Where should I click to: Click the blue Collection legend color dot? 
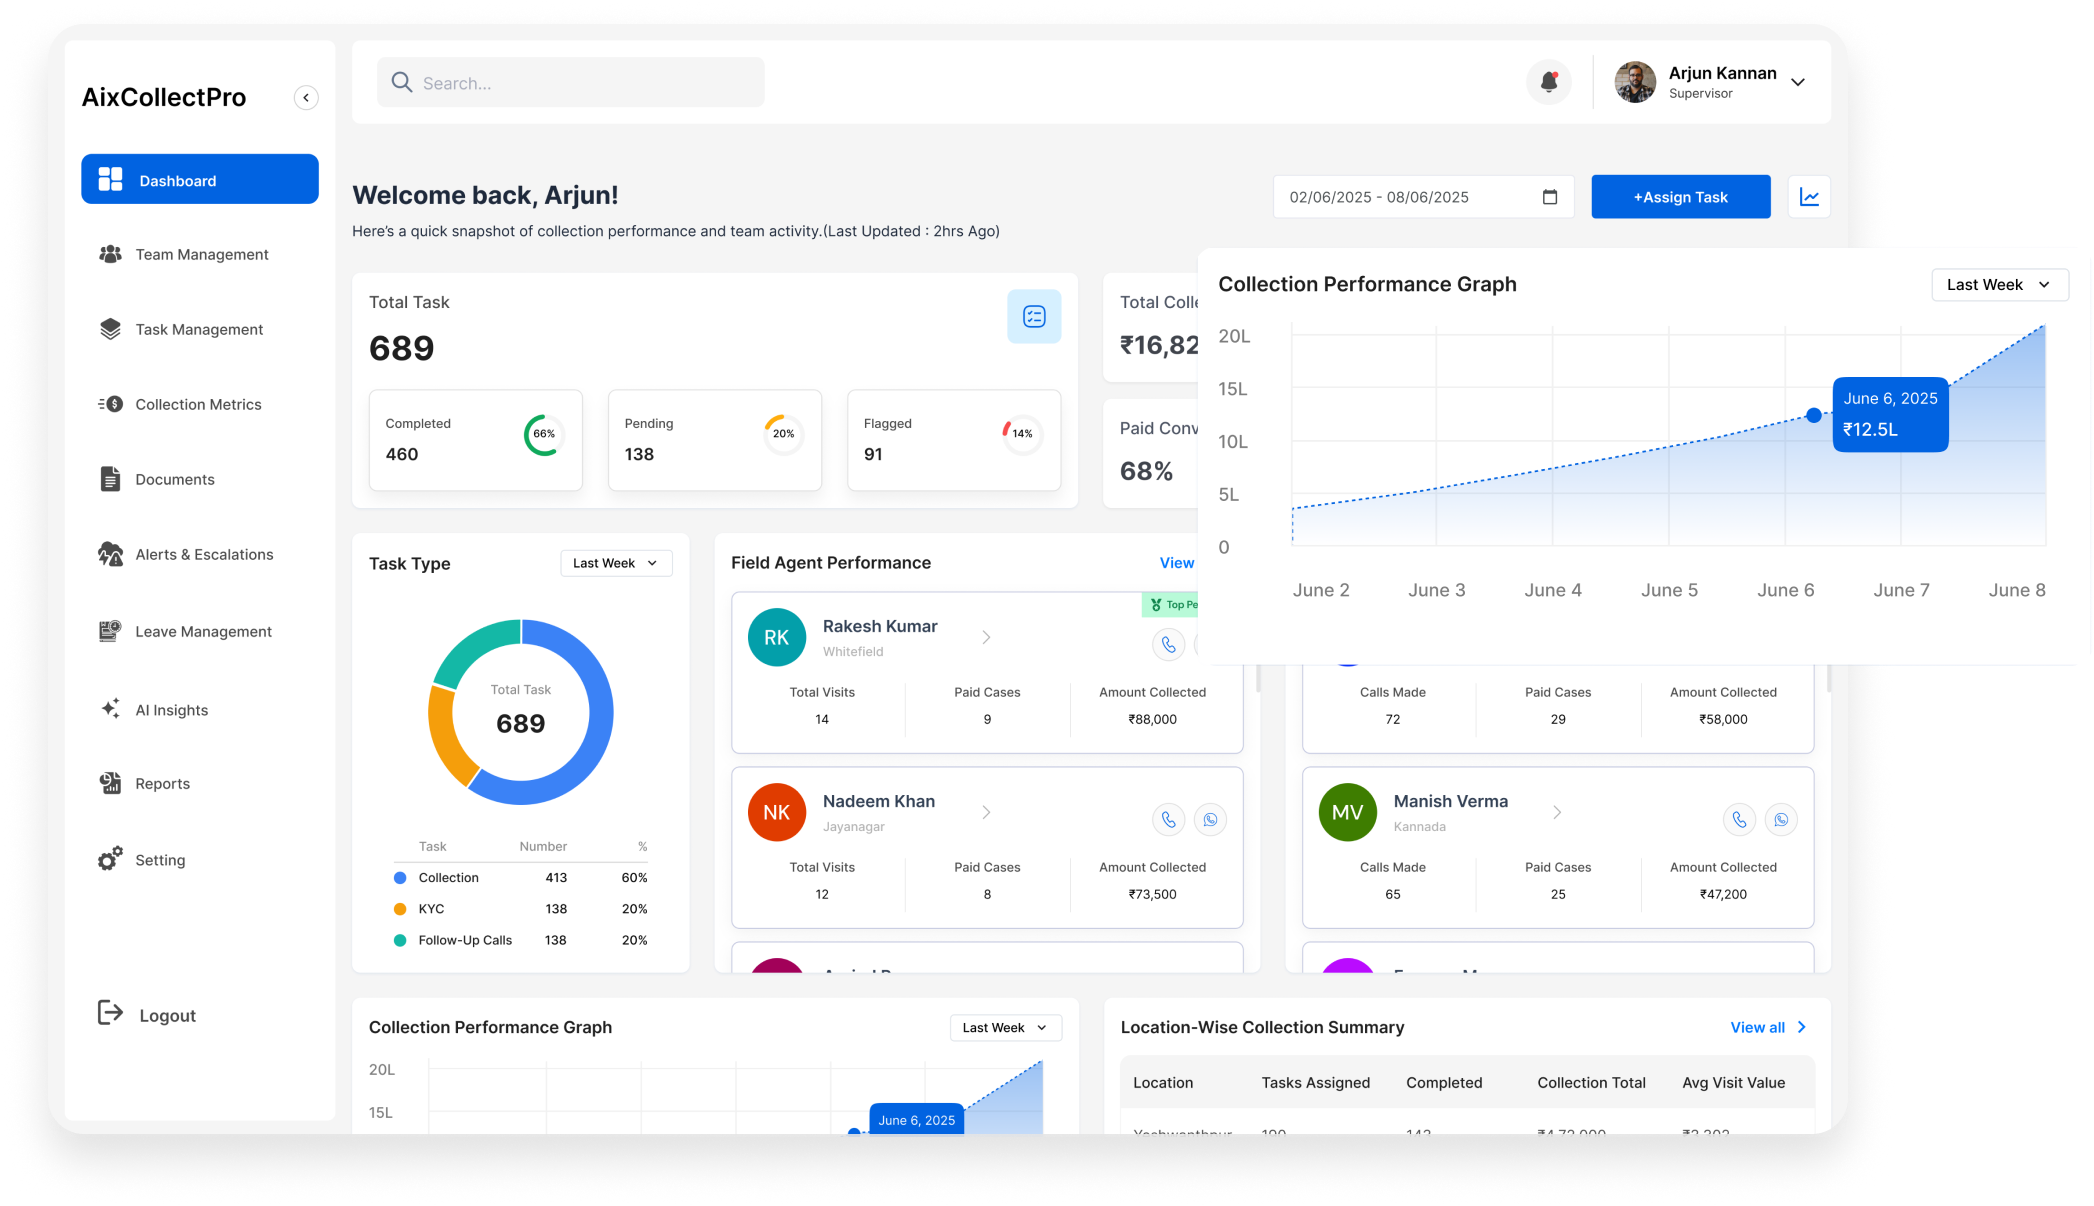coord(400,878)
